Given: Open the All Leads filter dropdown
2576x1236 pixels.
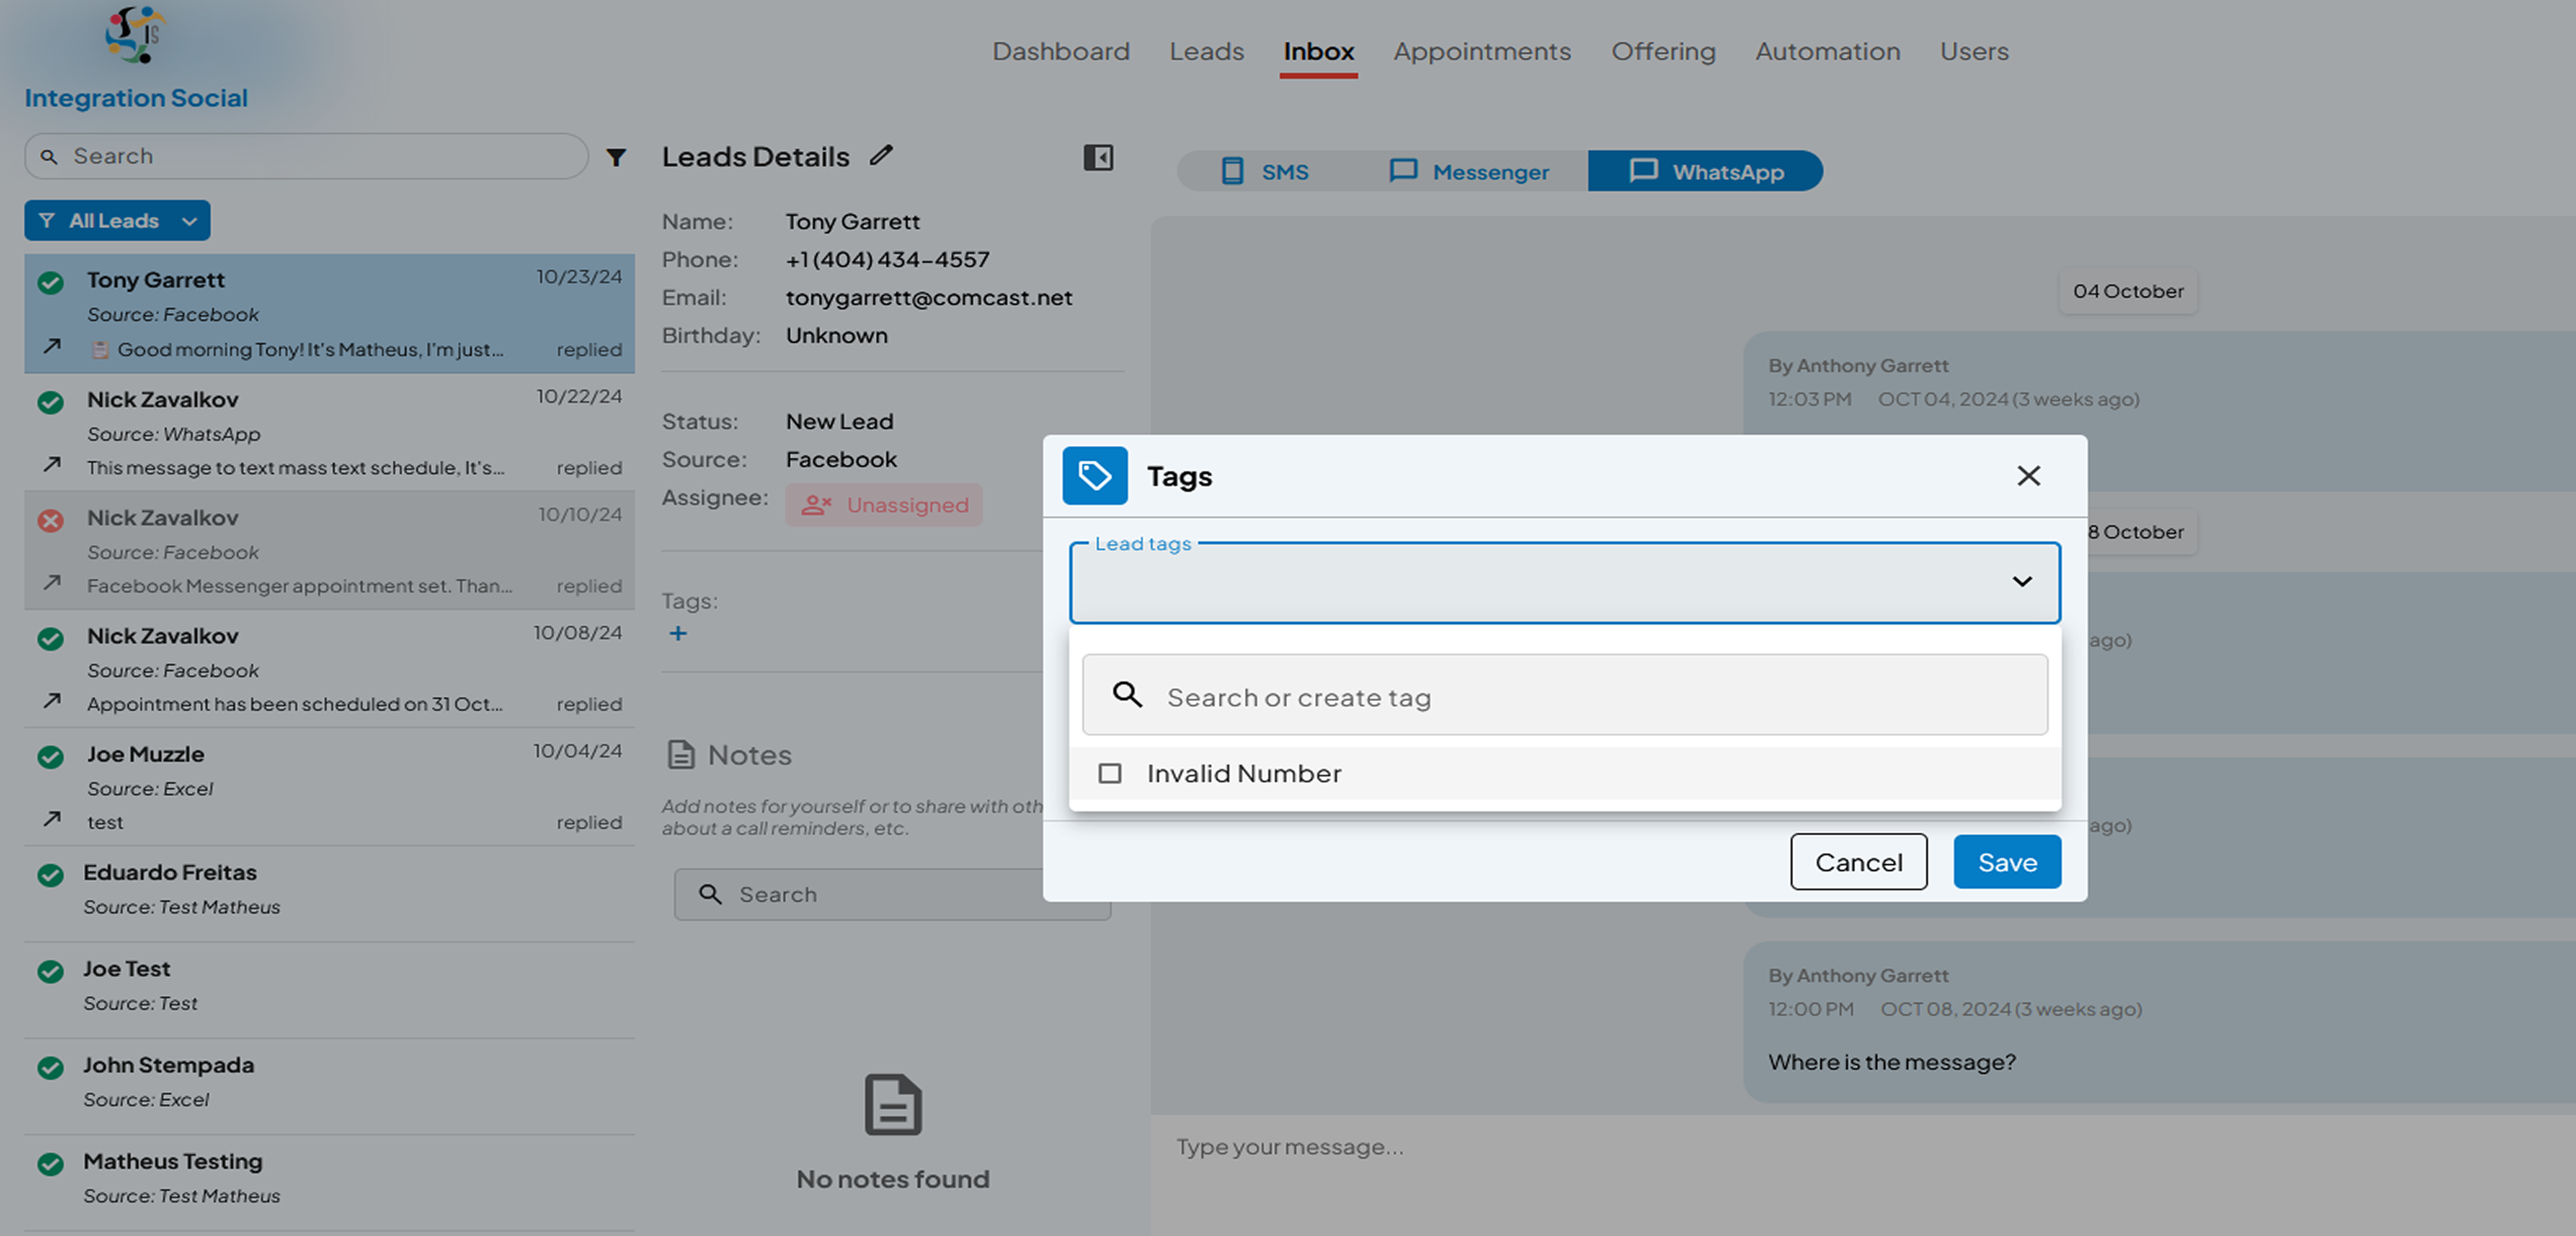Looking at the screenshot, I should pos(117,220).
